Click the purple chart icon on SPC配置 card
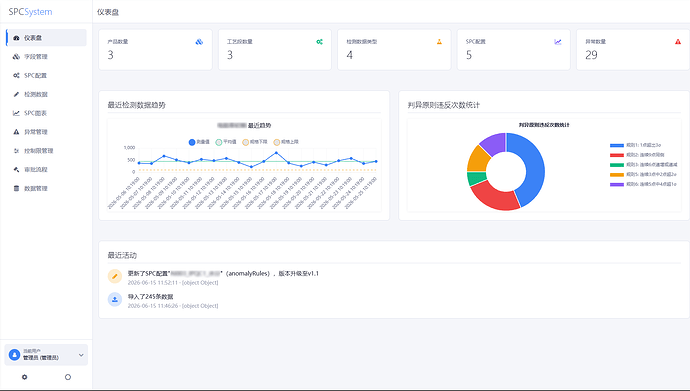This screenshot has height=391, width=690. tap(558, 42)
